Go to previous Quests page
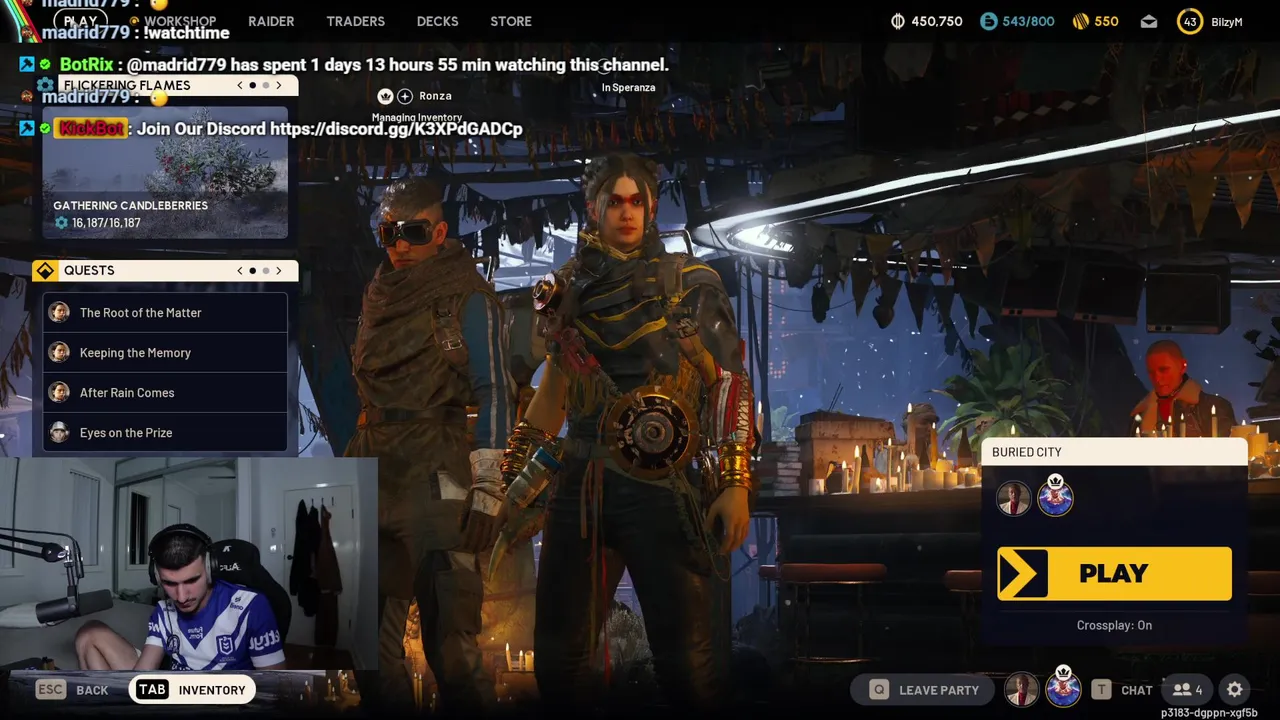The width and height of the screenshot is (1280, 720). coord(240,270)
